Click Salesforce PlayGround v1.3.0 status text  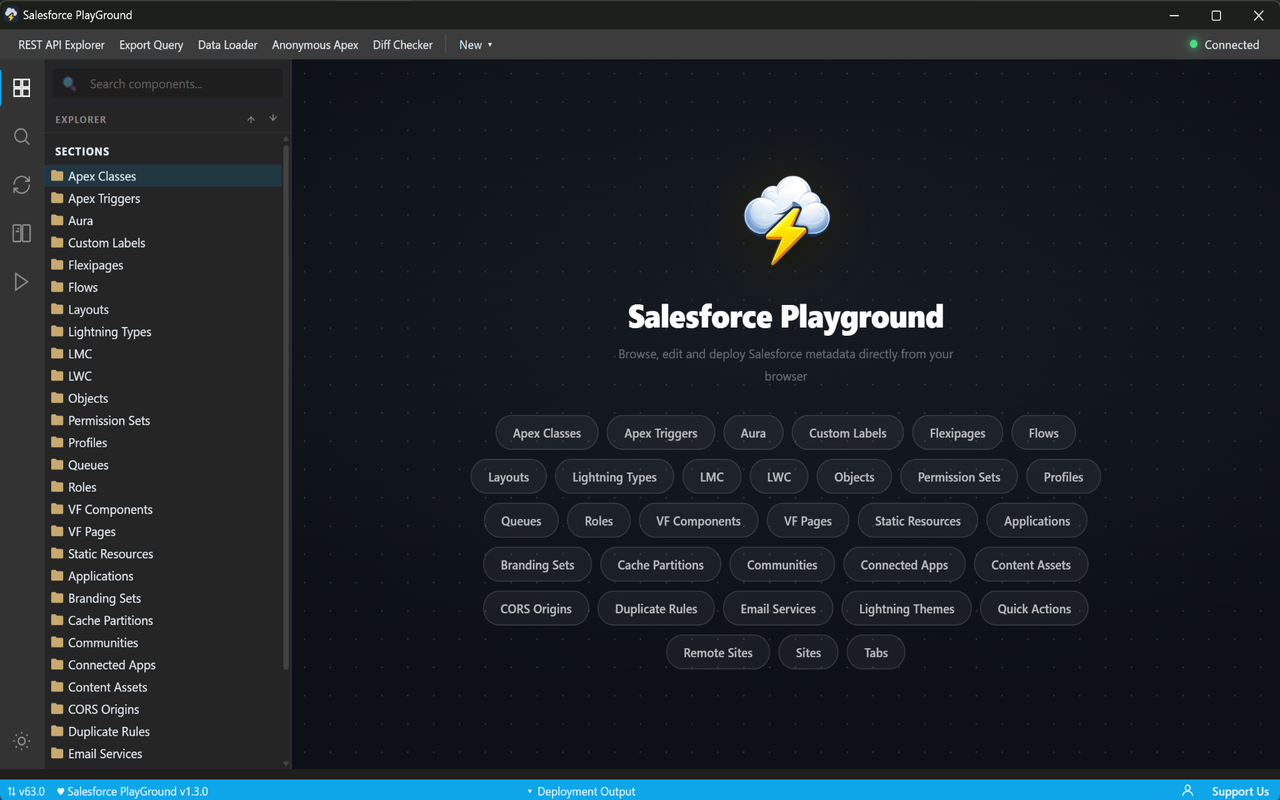132,791
